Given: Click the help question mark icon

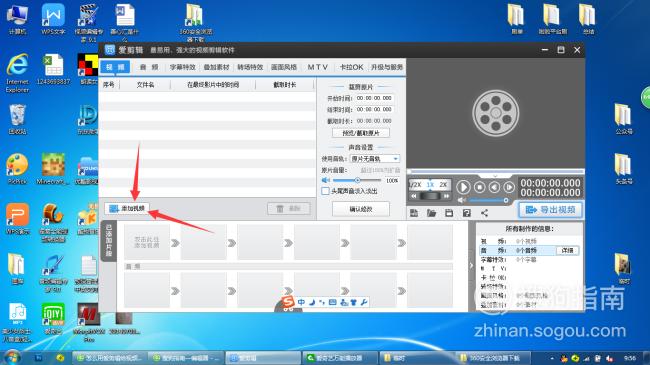Looking at the screenshot, I should (467, 213).
